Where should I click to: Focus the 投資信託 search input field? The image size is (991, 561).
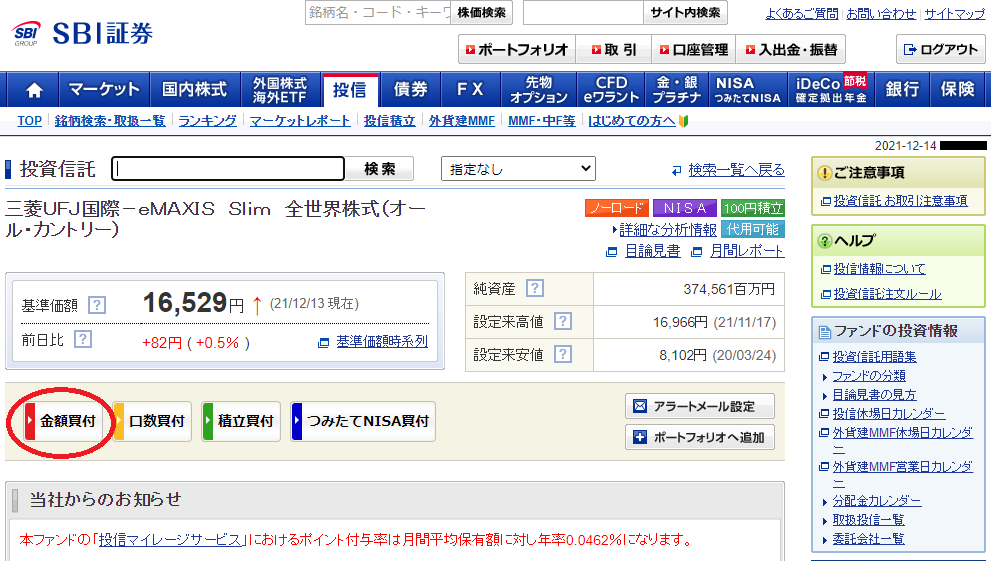coord(228,169)
